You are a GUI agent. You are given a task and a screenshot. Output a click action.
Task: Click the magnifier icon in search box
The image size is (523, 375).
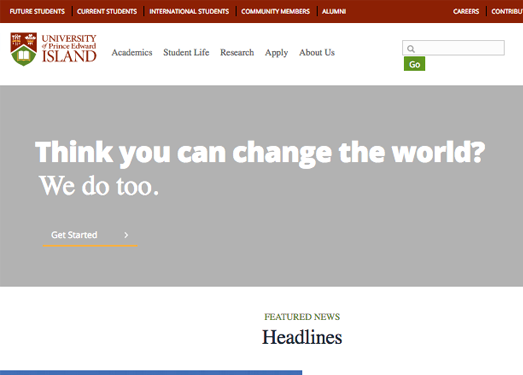point(411,49)
